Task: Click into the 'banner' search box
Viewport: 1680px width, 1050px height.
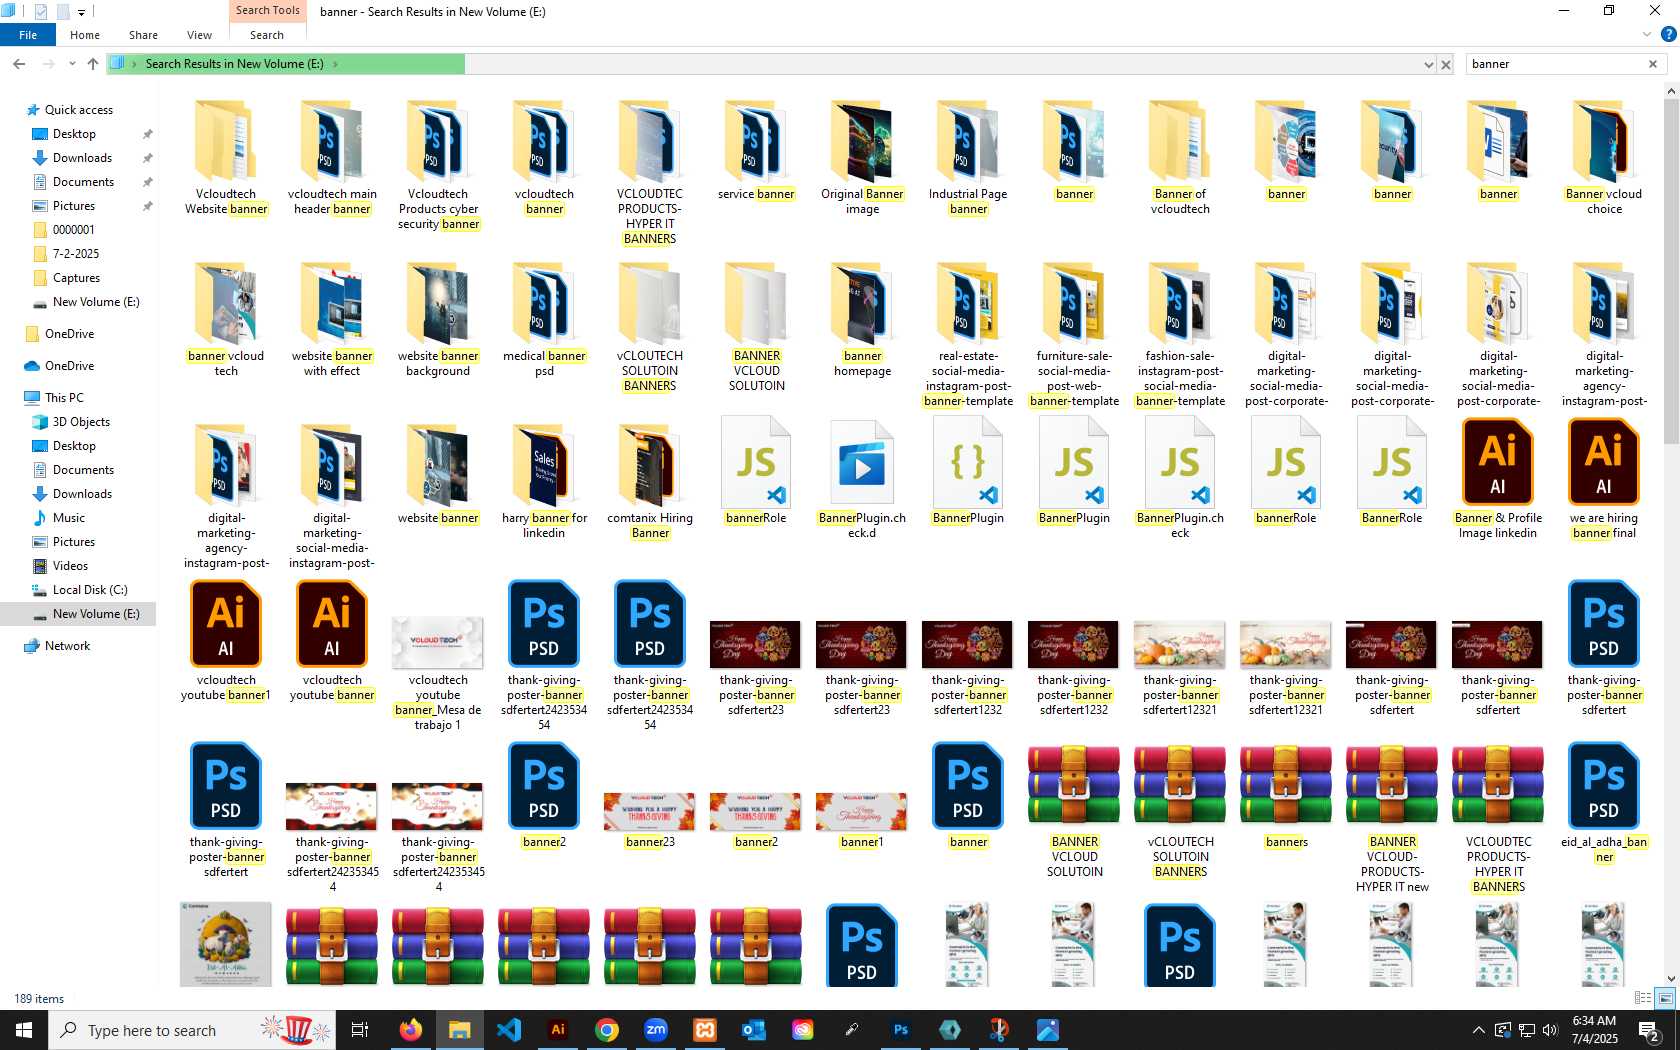Action: 1556,64
